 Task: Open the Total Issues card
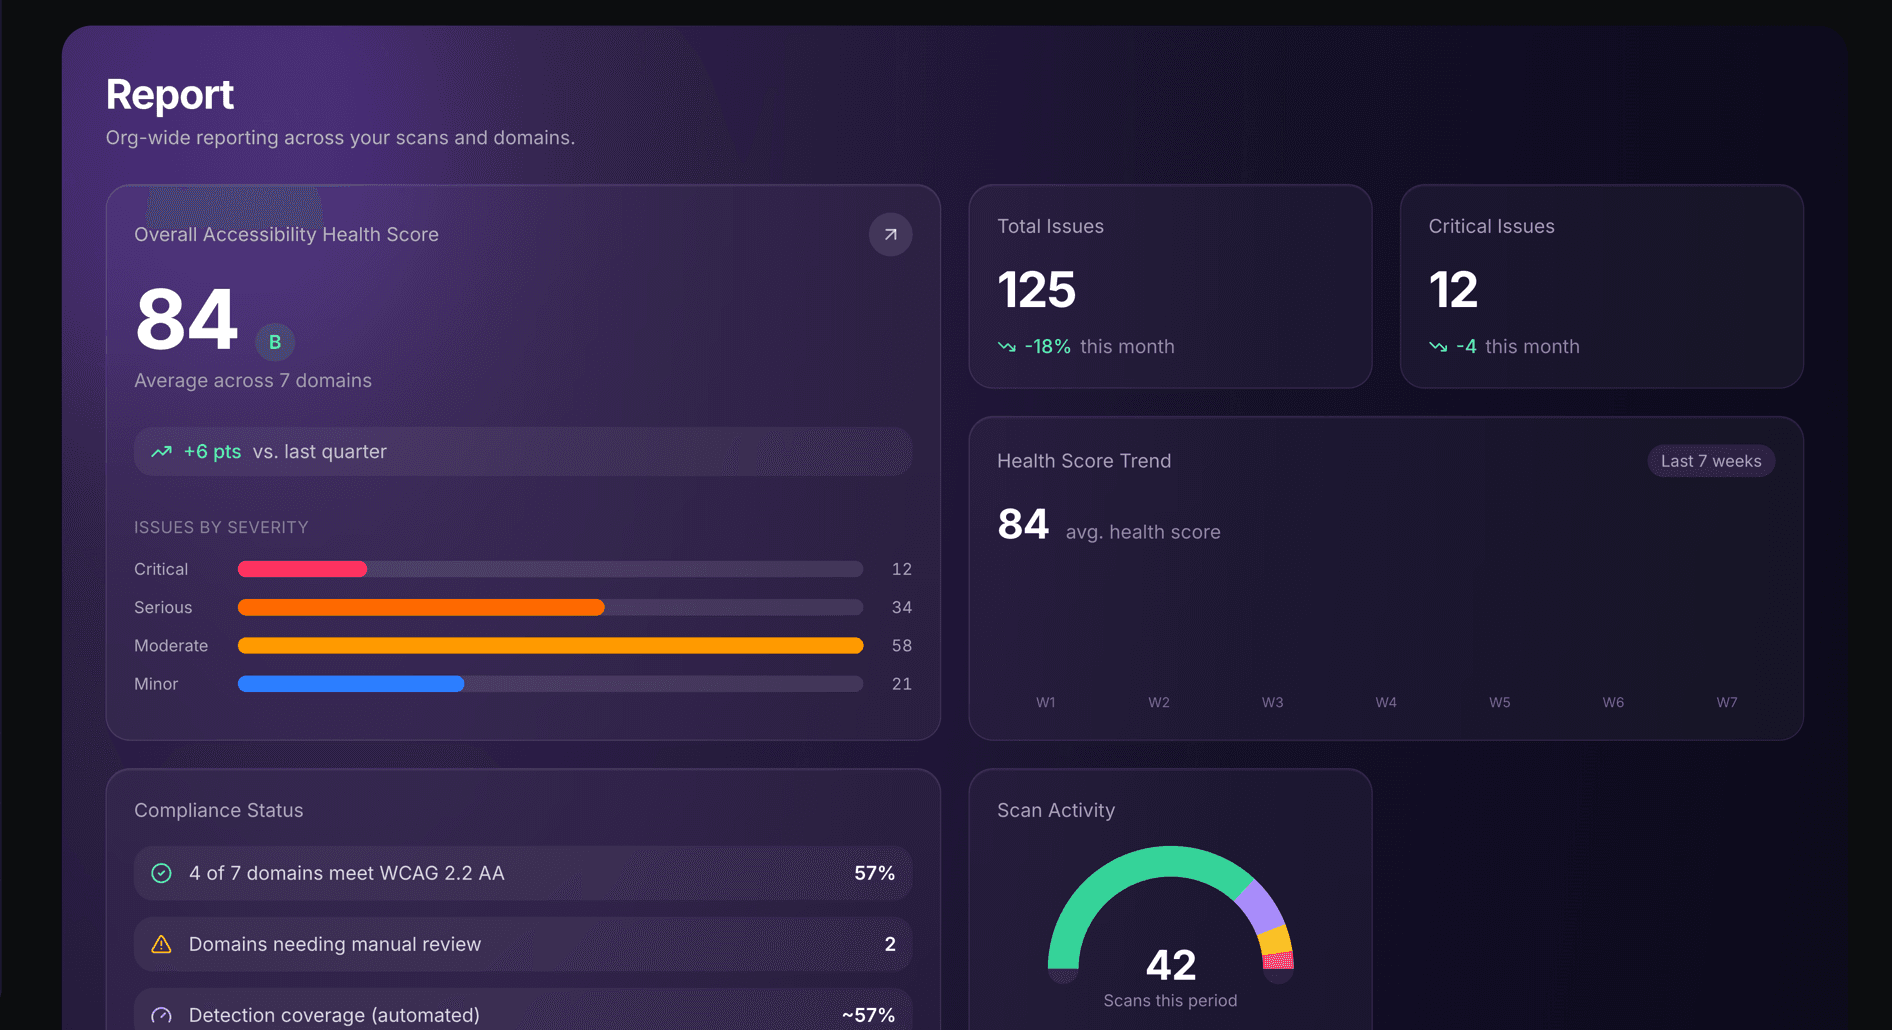(1170, 286)
